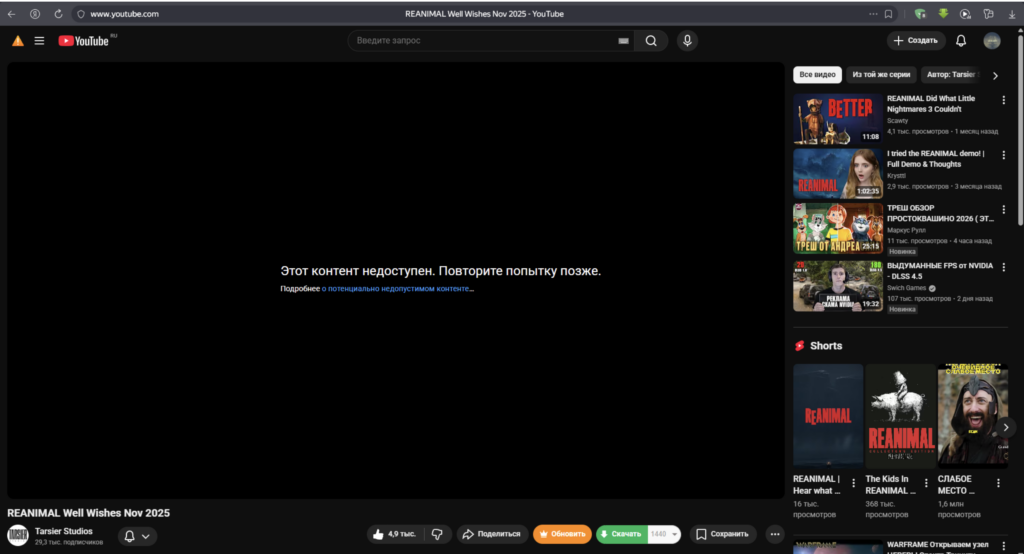This screenshot has width=1024, height=554.
Task: Open the о потенциально недопустимом контенте link
Action: pos(397,289)
